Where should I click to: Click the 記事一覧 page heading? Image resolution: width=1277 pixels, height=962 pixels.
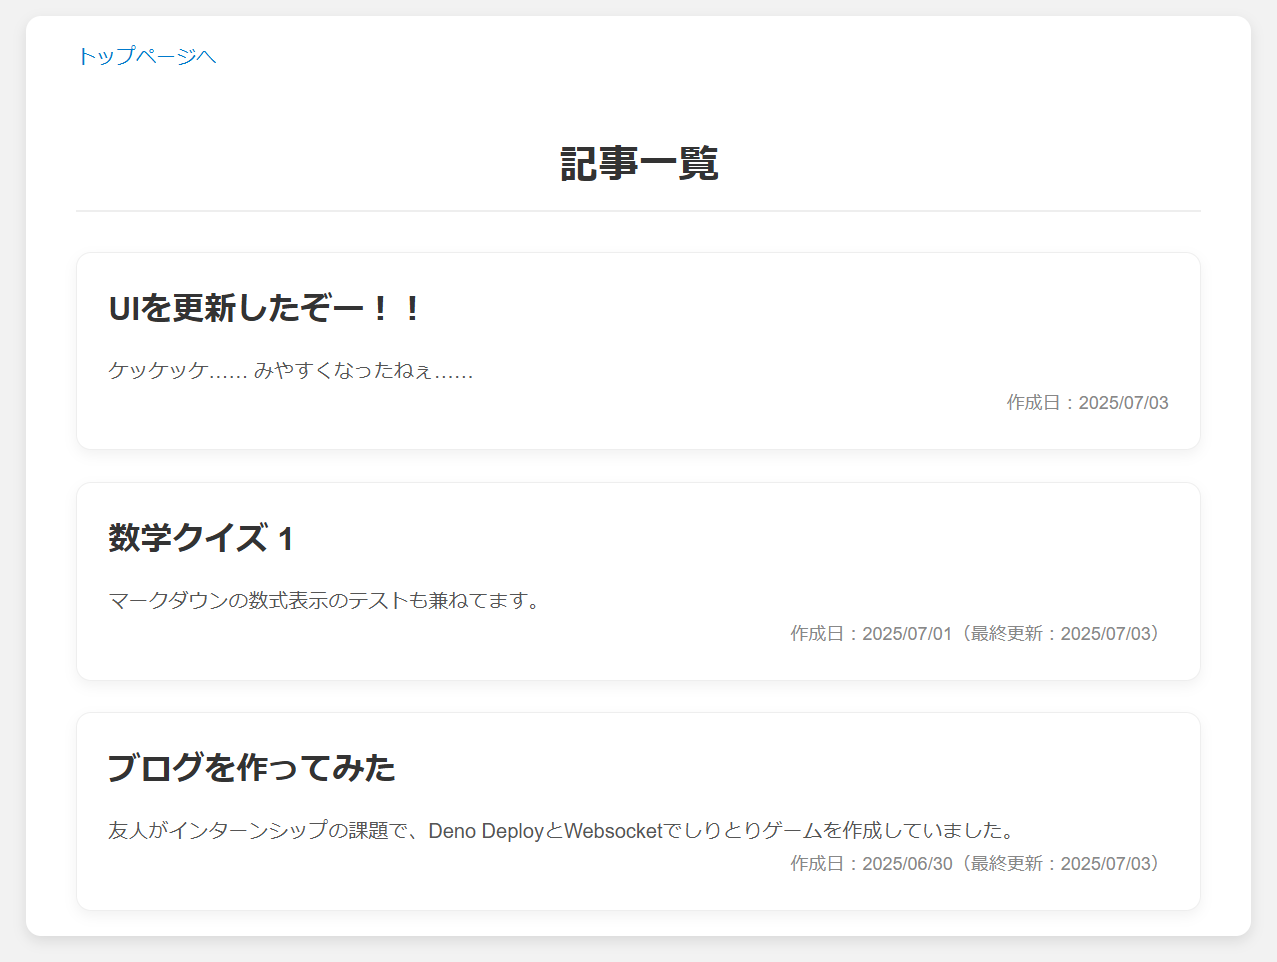638,163
